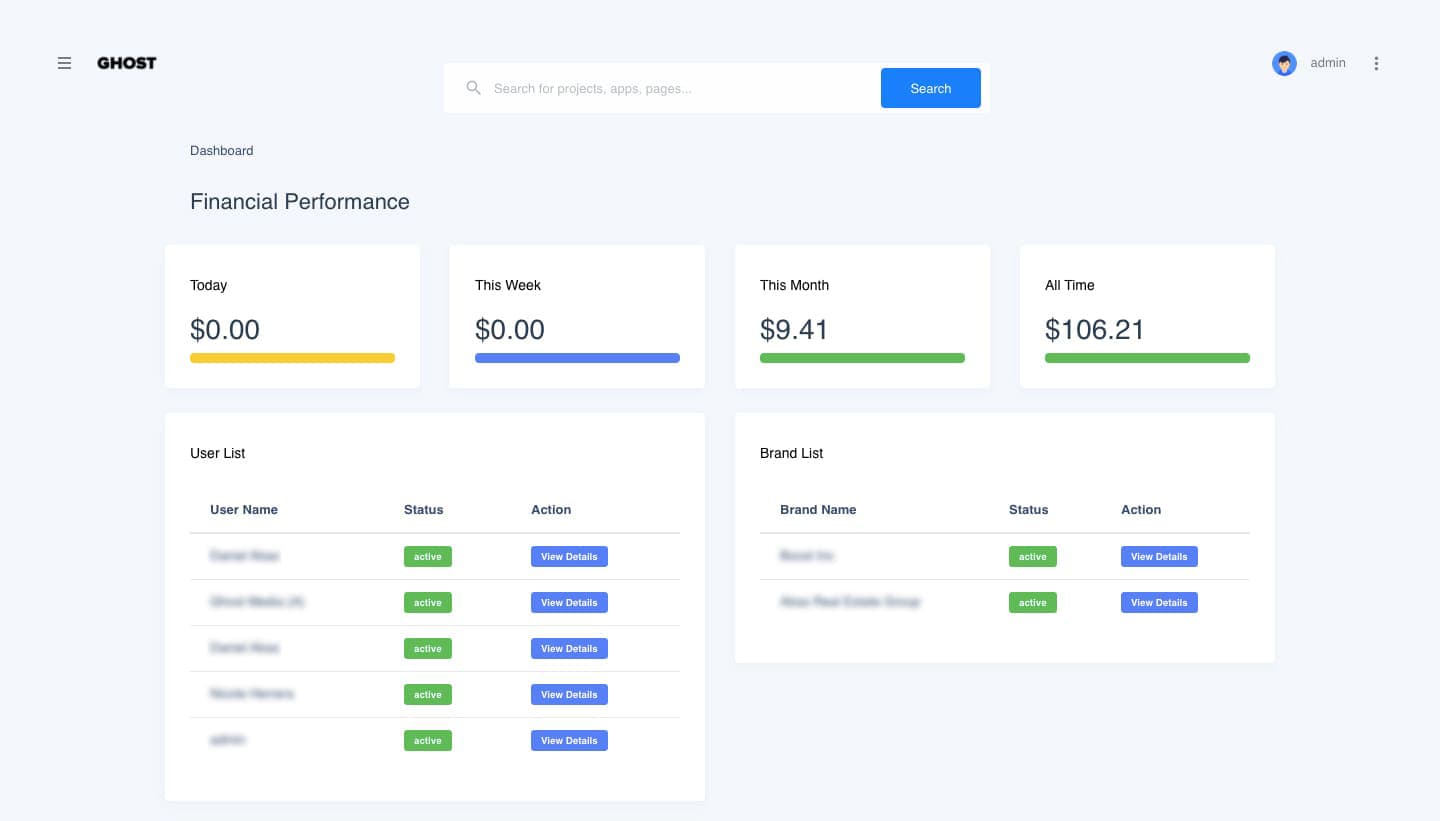Image resolution: width=1440 pixels, height=821 pixels.
Task: Click active badge of first brand
Action: click(x=1033, y=557)
